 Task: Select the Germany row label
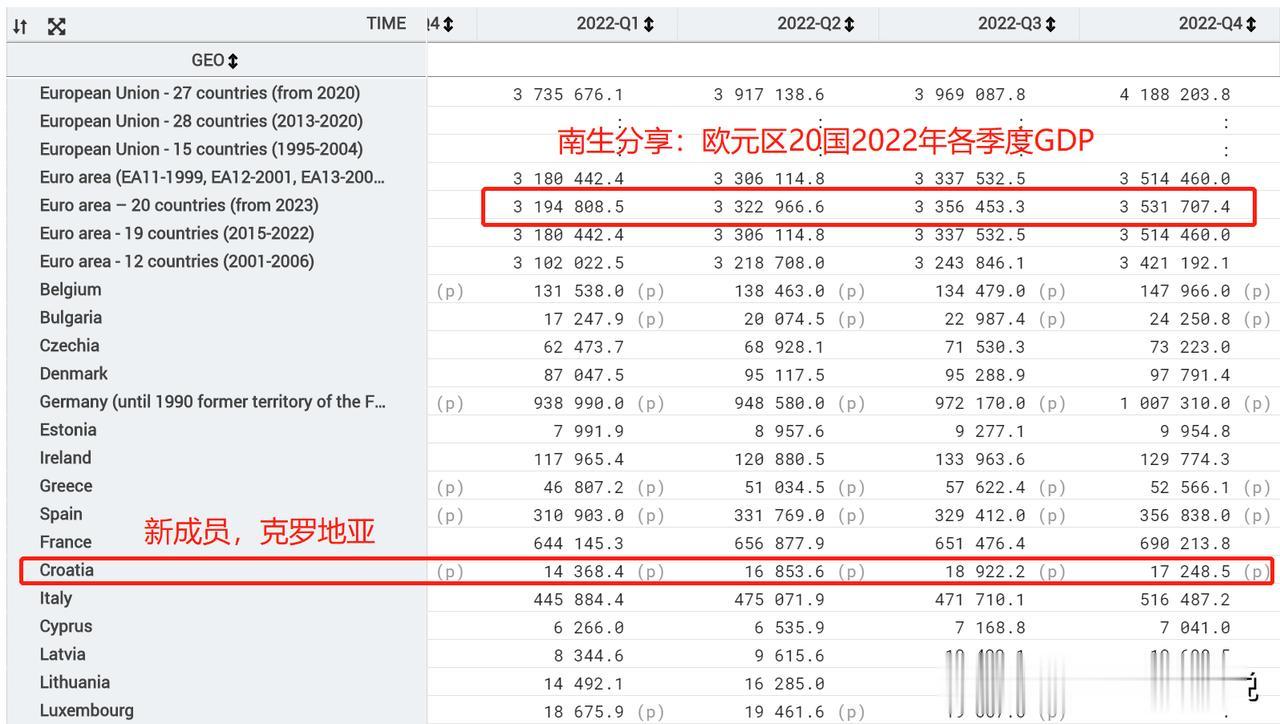[213, 401]
